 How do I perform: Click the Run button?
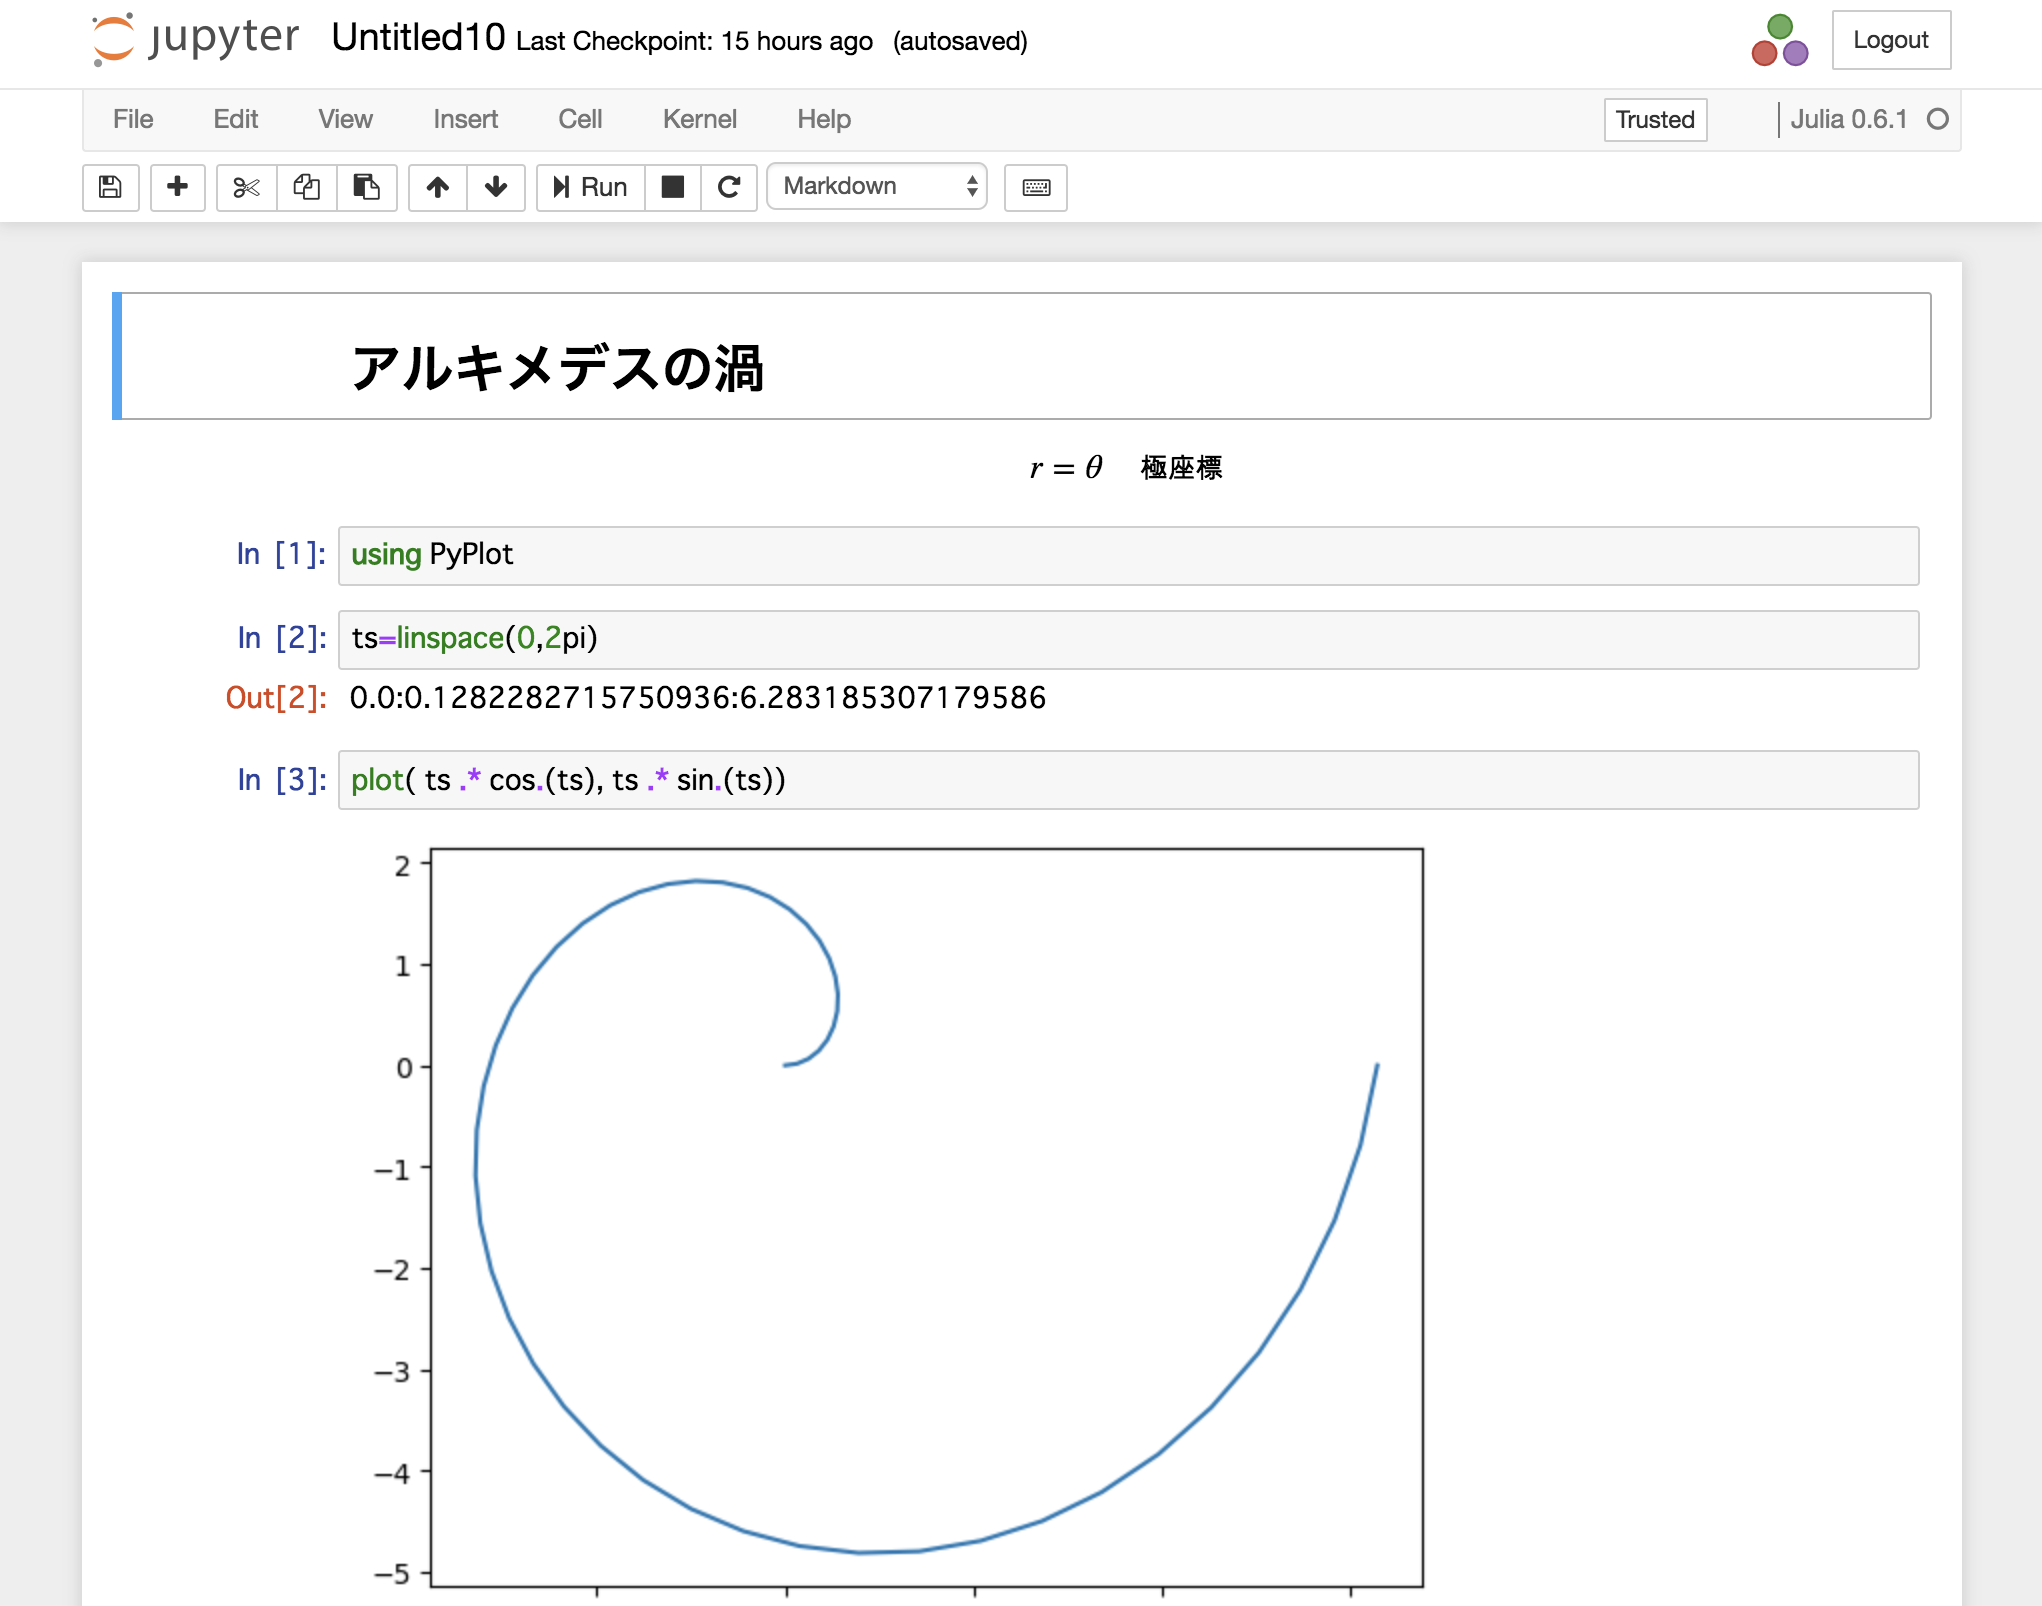(x=591, y=187)
